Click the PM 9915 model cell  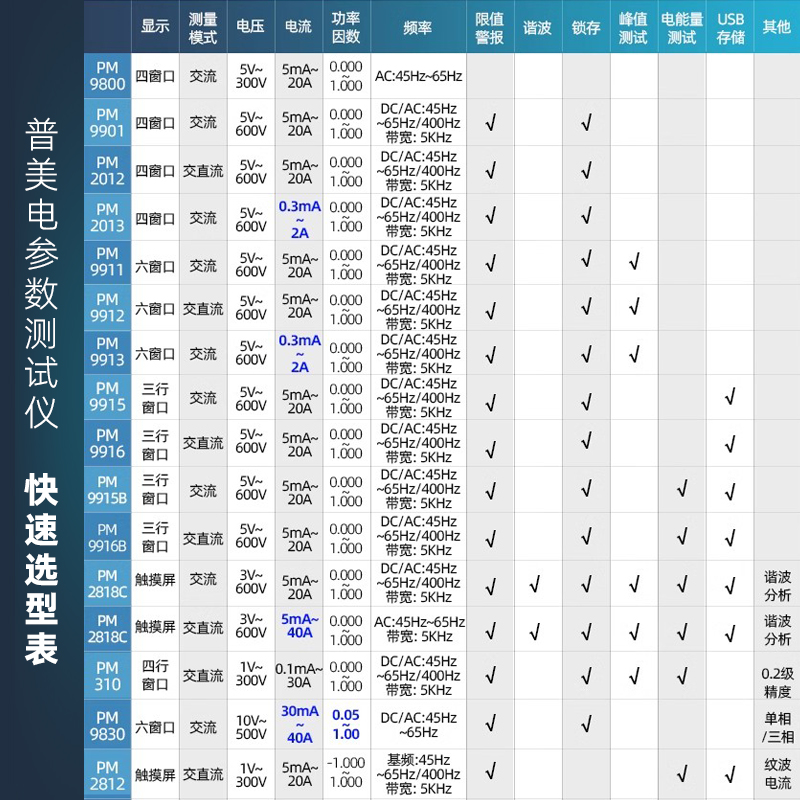[107, 397]
